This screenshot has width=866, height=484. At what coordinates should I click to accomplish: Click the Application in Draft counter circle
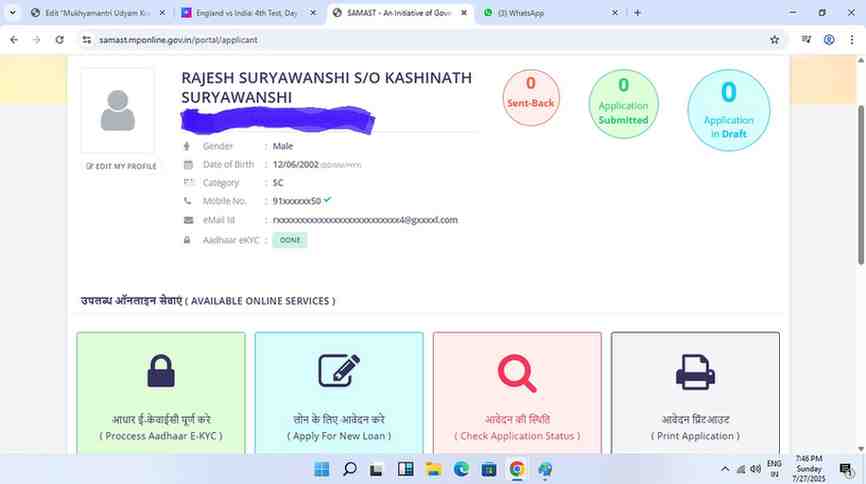(728, 110)
